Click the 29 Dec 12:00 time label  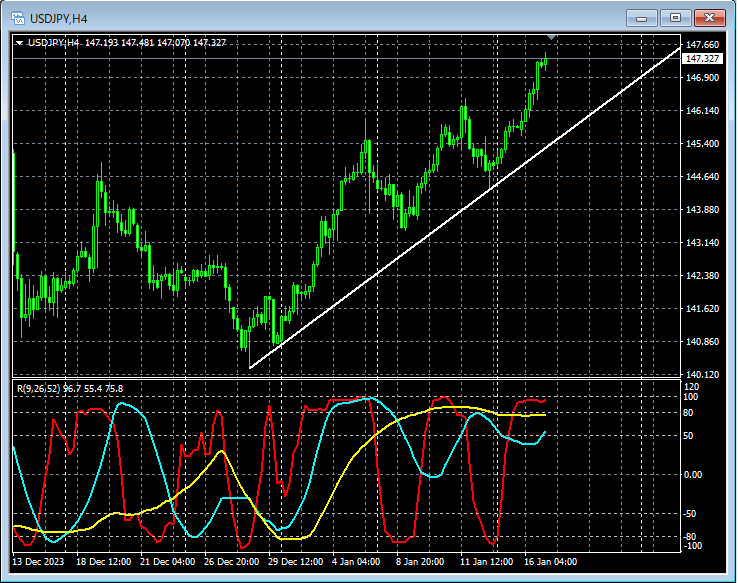point(296,562)
